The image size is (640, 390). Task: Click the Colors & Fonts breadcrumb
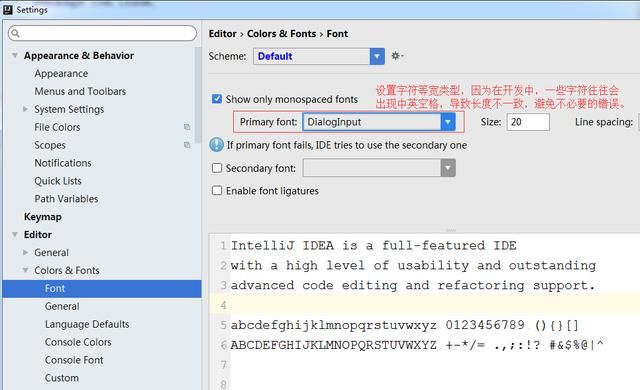pos(281,33)
